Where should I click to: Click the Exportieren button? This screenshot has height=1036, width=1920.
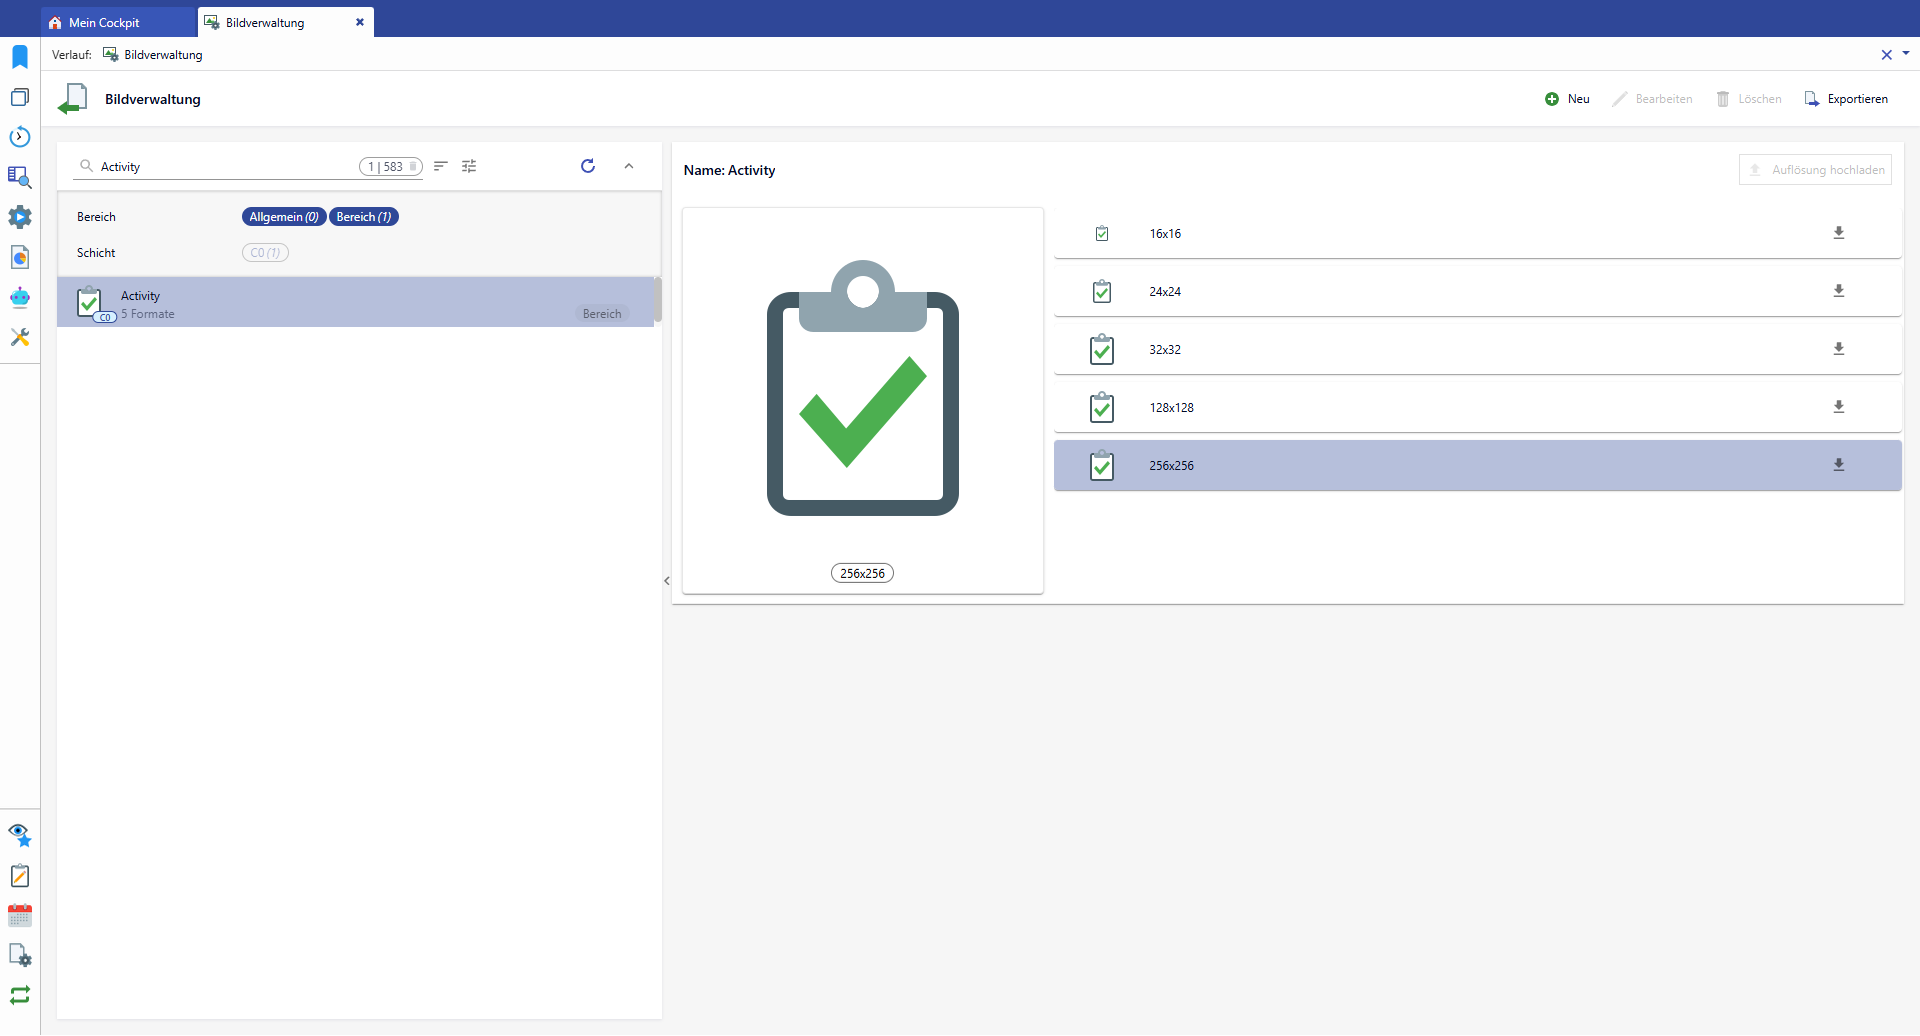1846,99
